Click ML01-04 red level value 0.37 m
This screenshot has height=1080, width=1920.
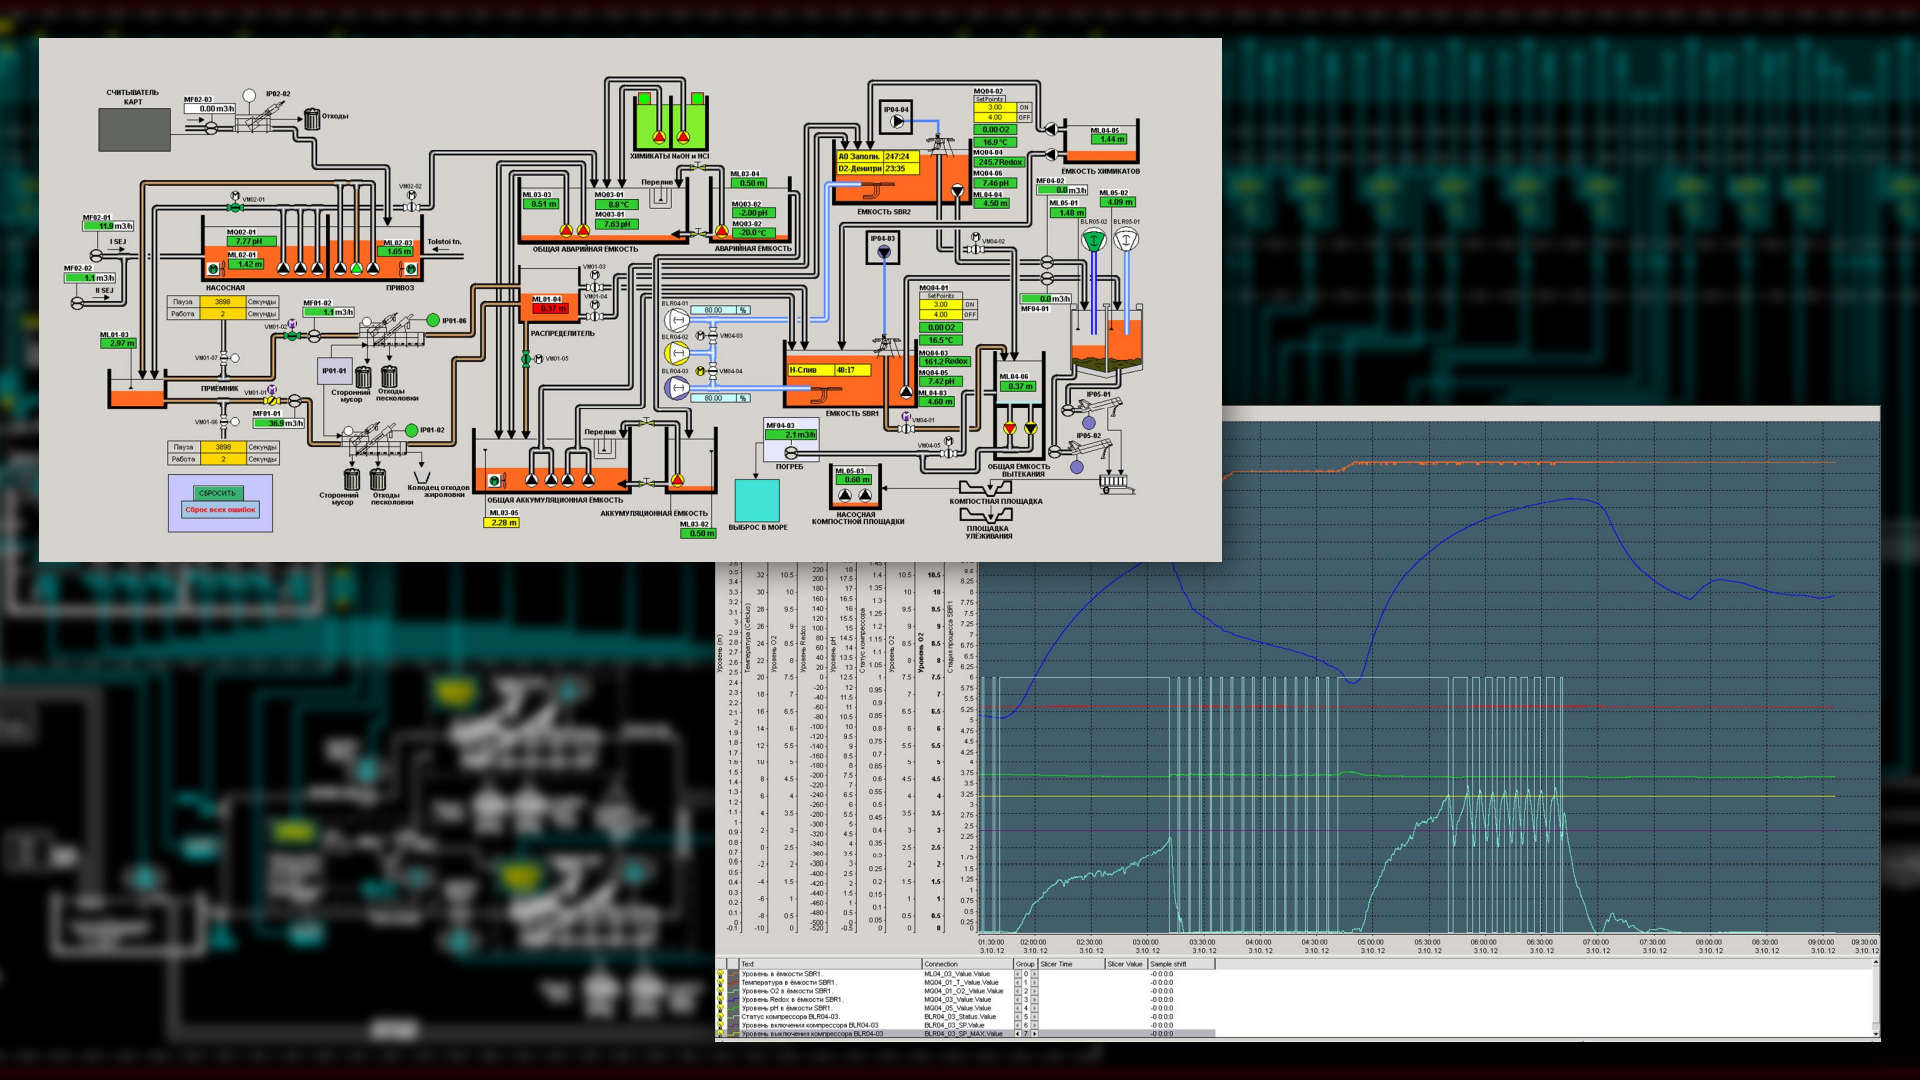point(550,308)
